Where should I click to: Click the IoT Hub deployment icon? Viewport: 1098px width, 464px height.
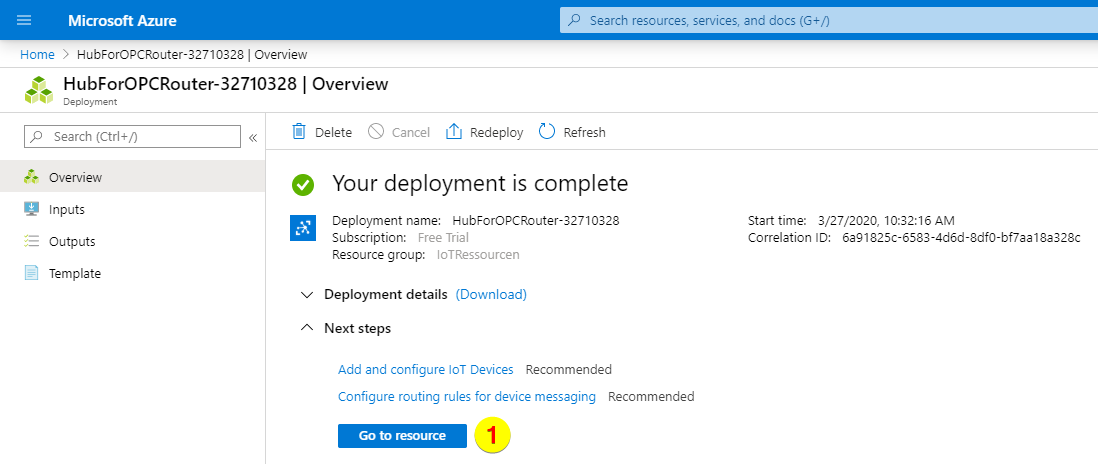(302, 229)
